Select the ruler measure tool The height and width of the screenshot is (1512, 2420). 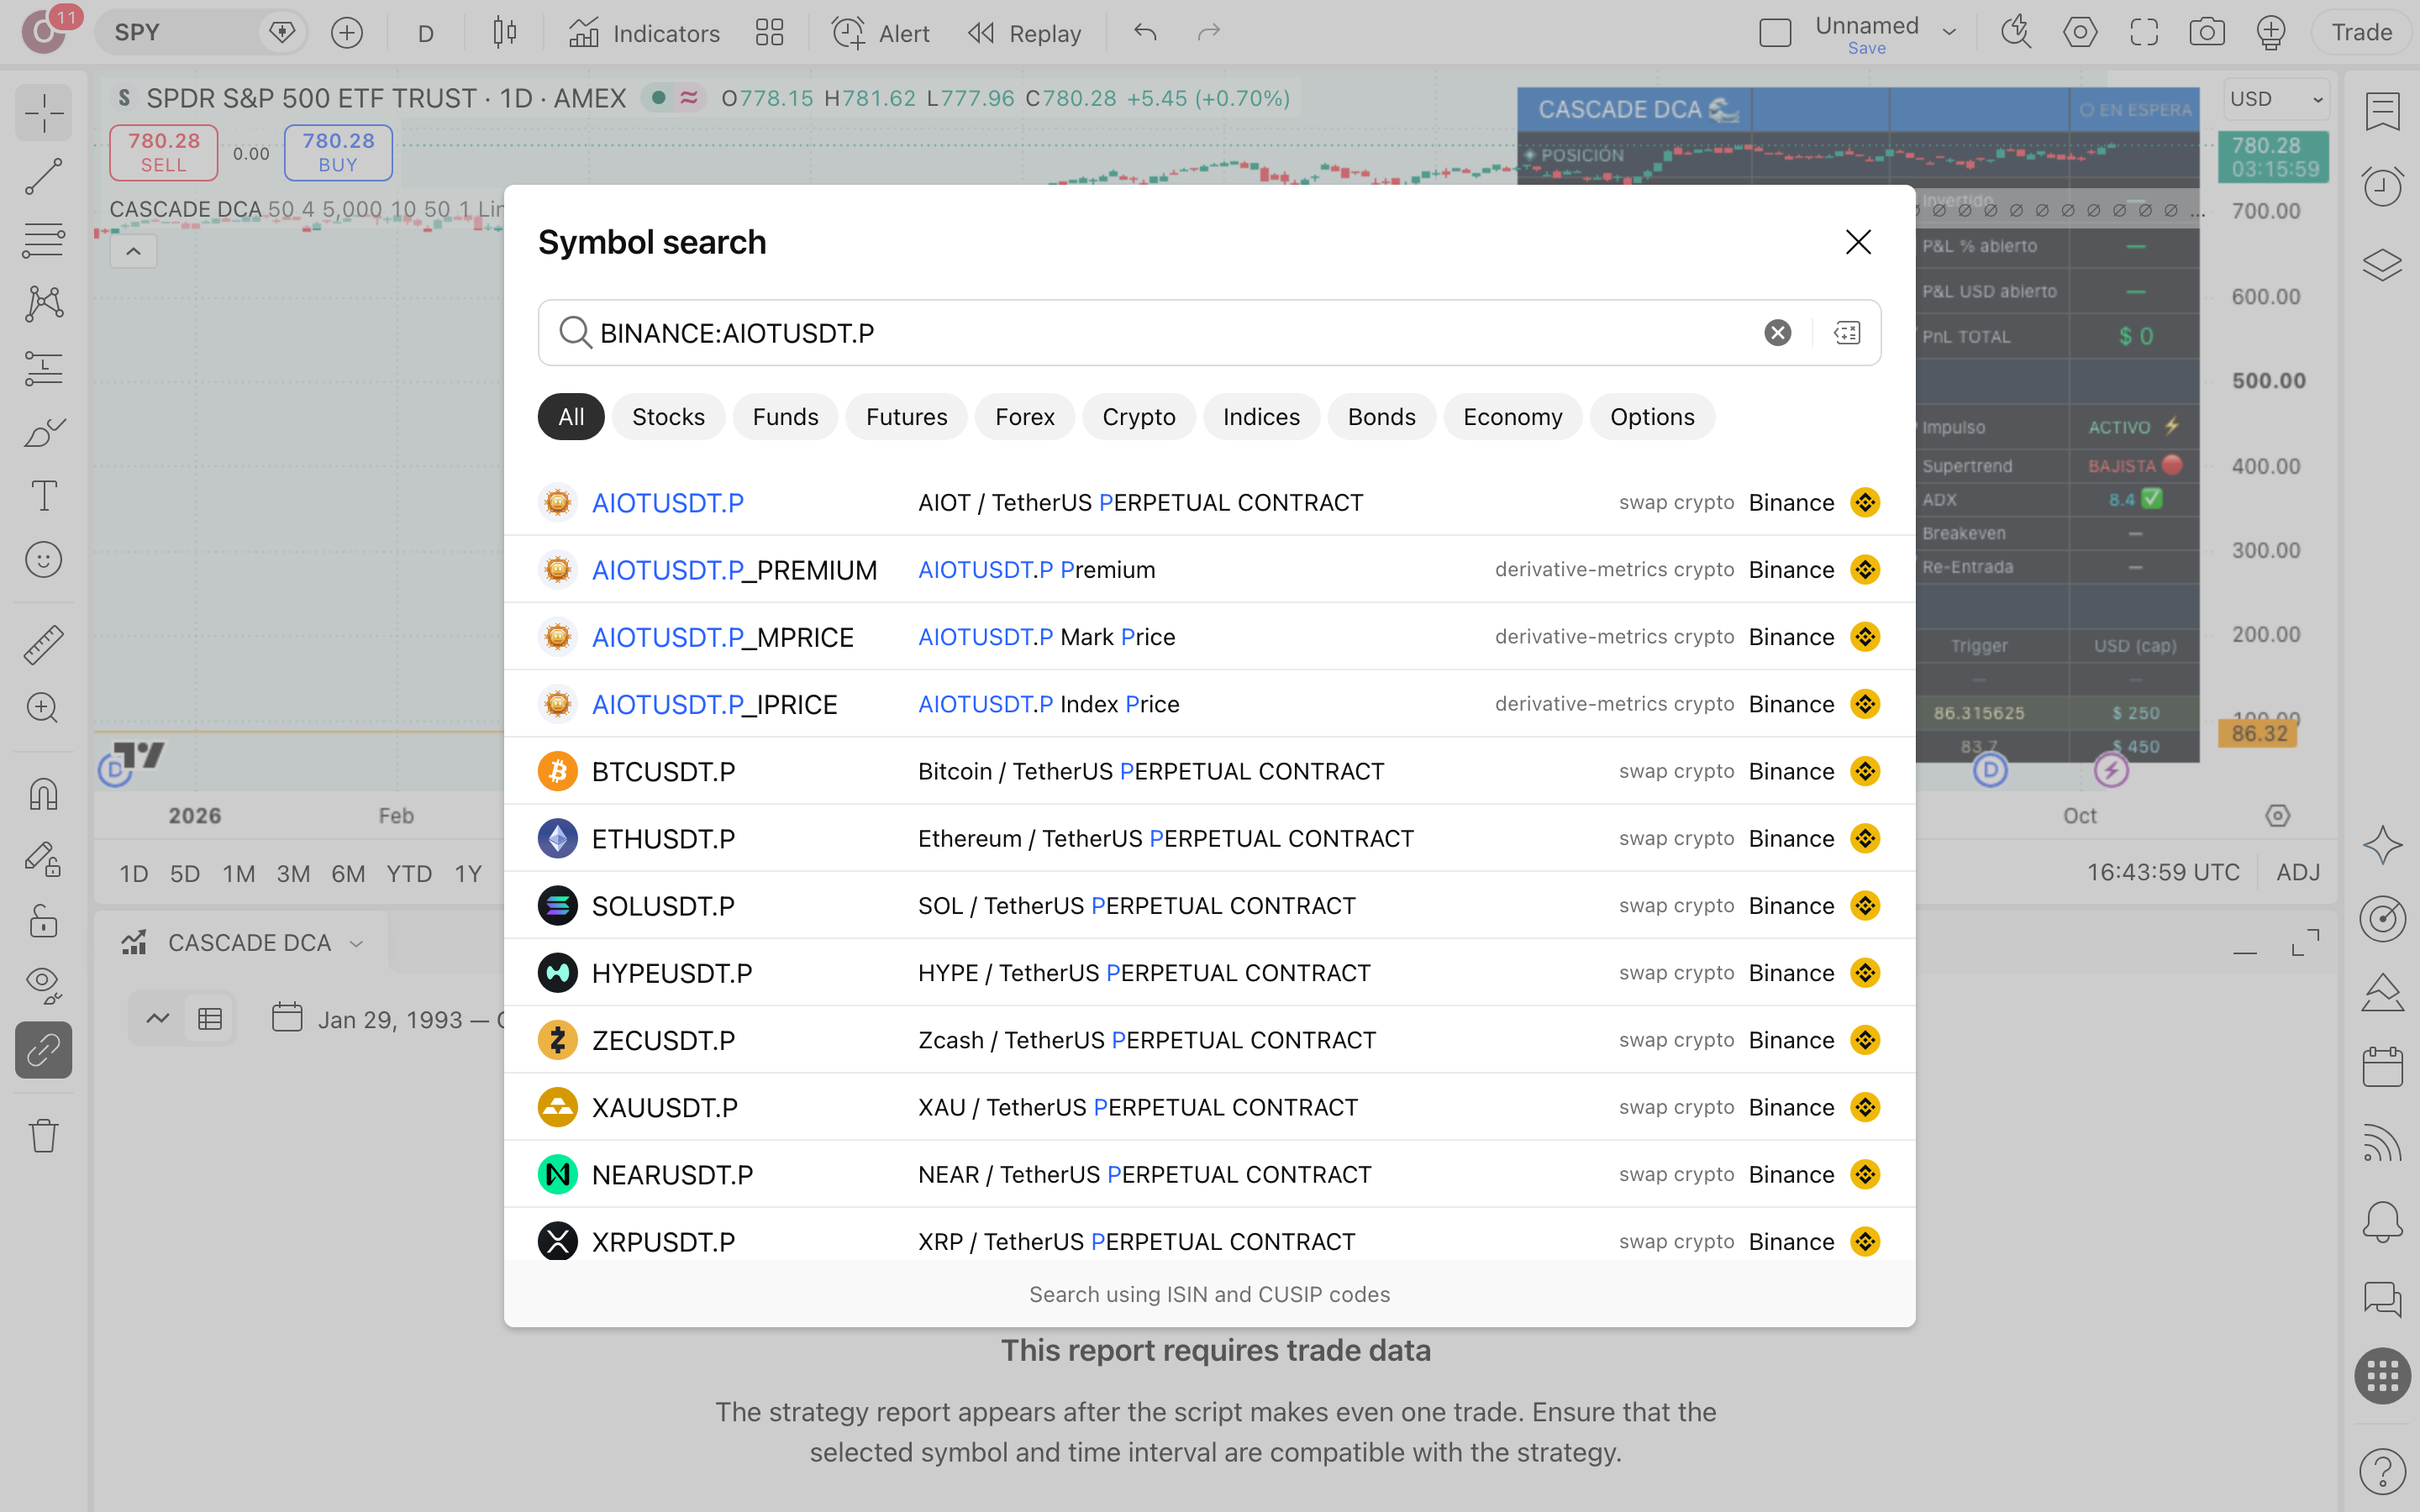(x=44, y=645)
